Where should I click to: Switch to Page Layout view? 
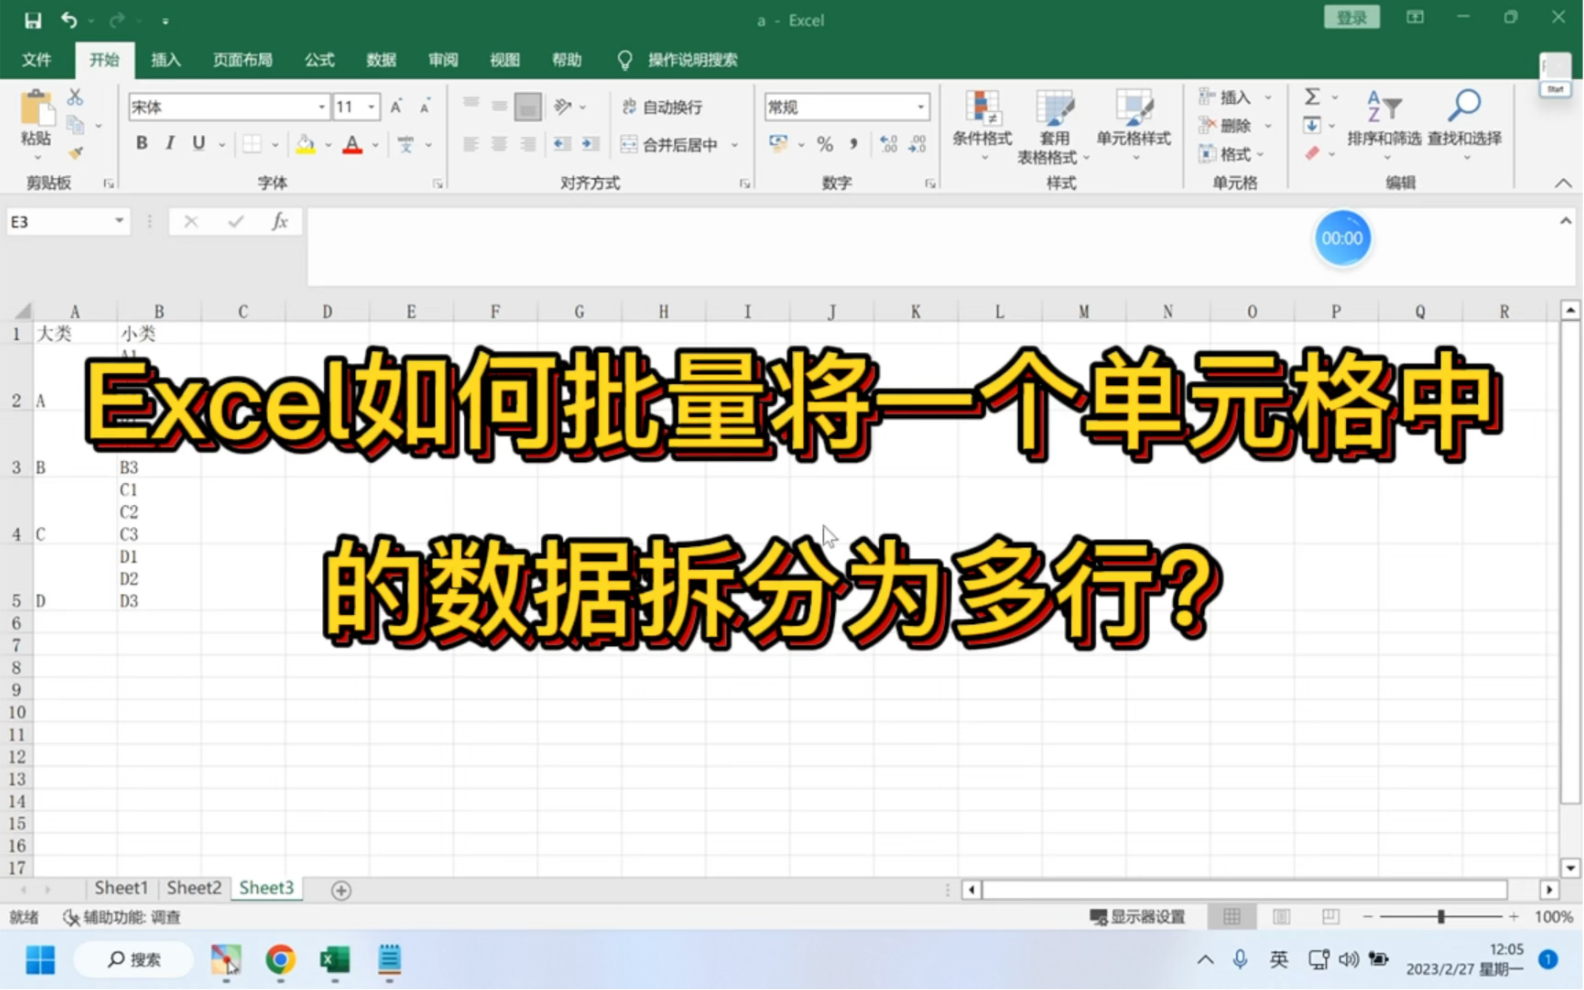(1281, 917)
